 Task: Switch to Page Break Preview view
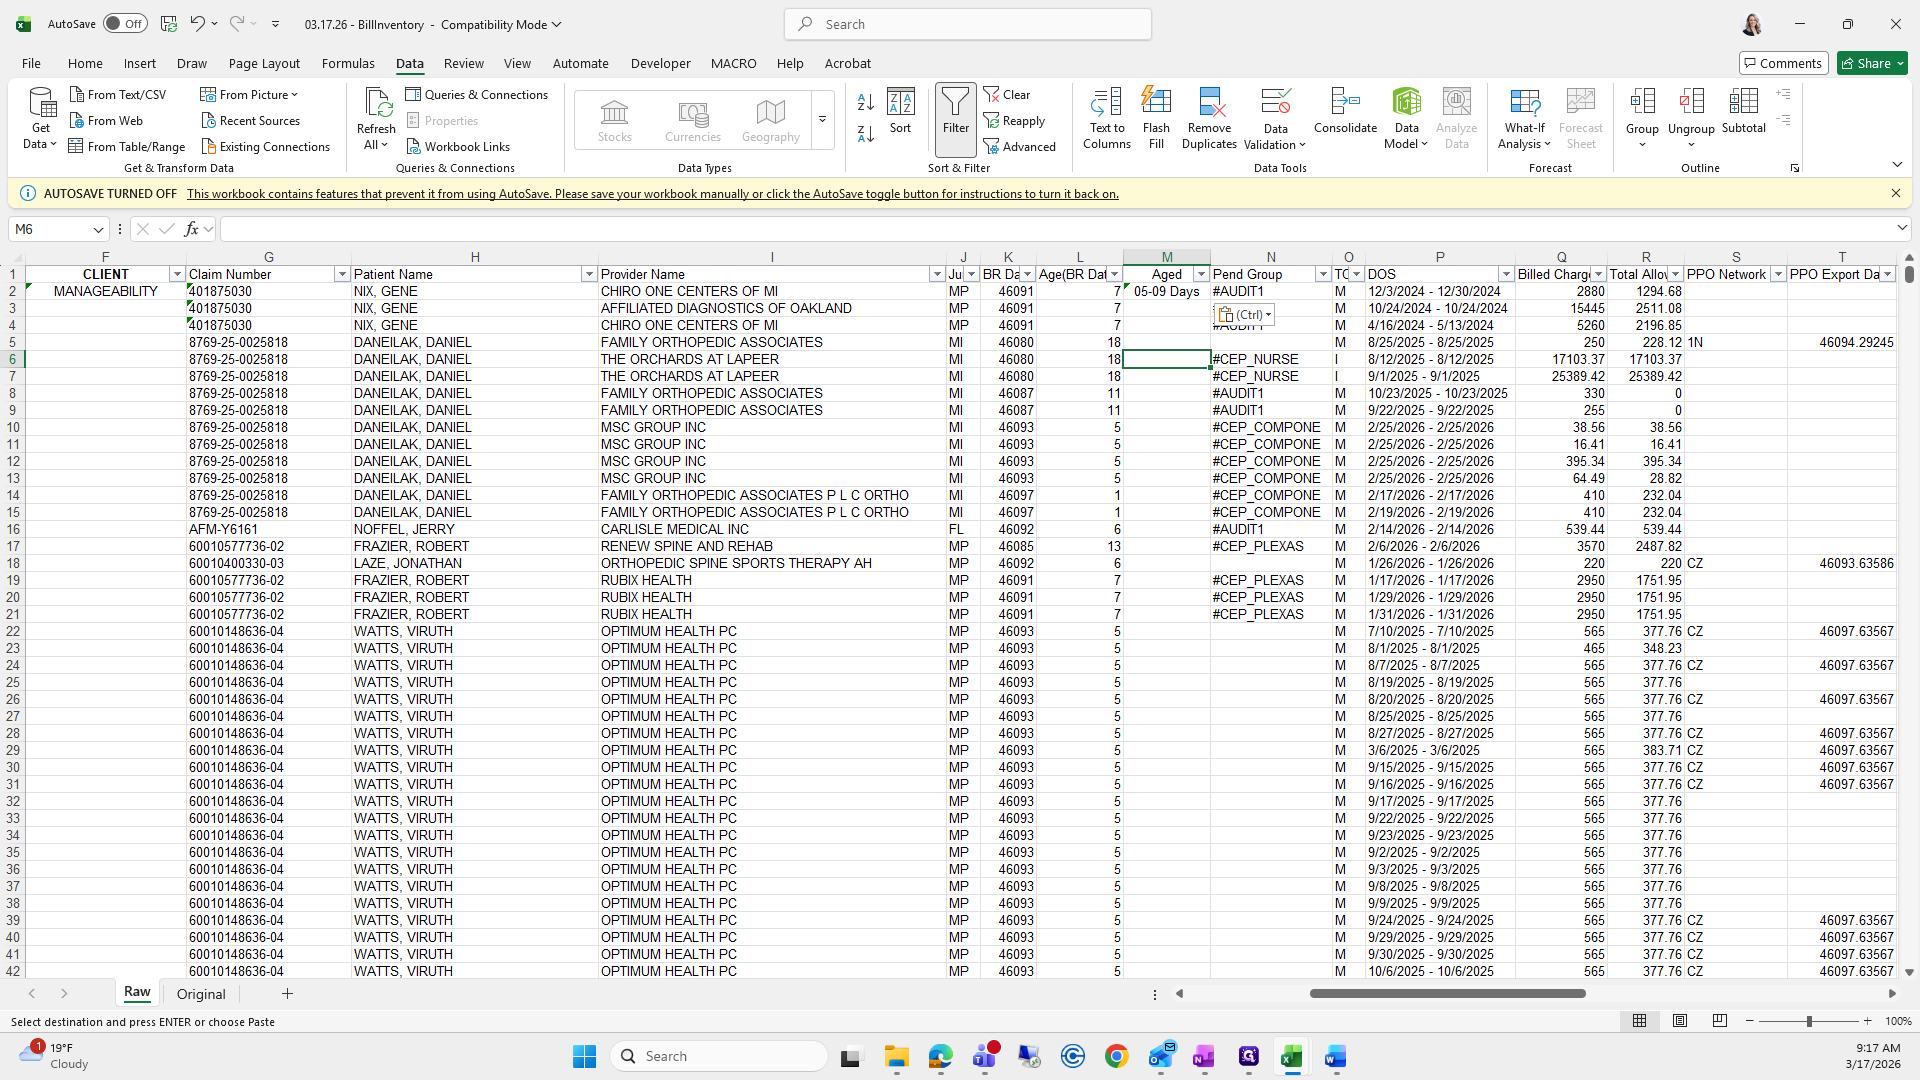[x=1719, y=1021]
